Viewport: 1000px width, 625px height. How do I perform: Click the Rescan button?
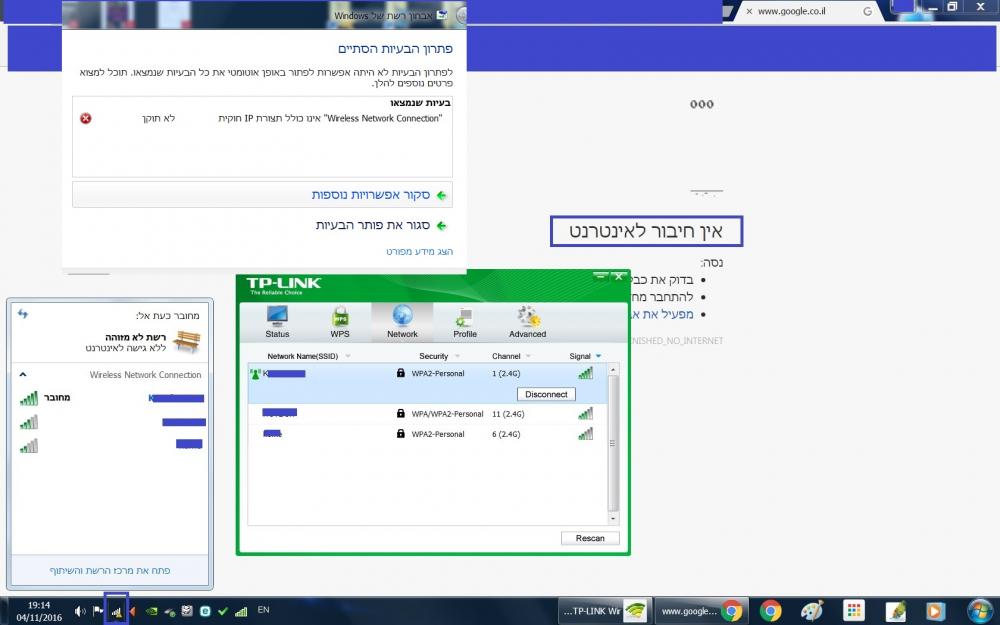click(x=590, y=538)
